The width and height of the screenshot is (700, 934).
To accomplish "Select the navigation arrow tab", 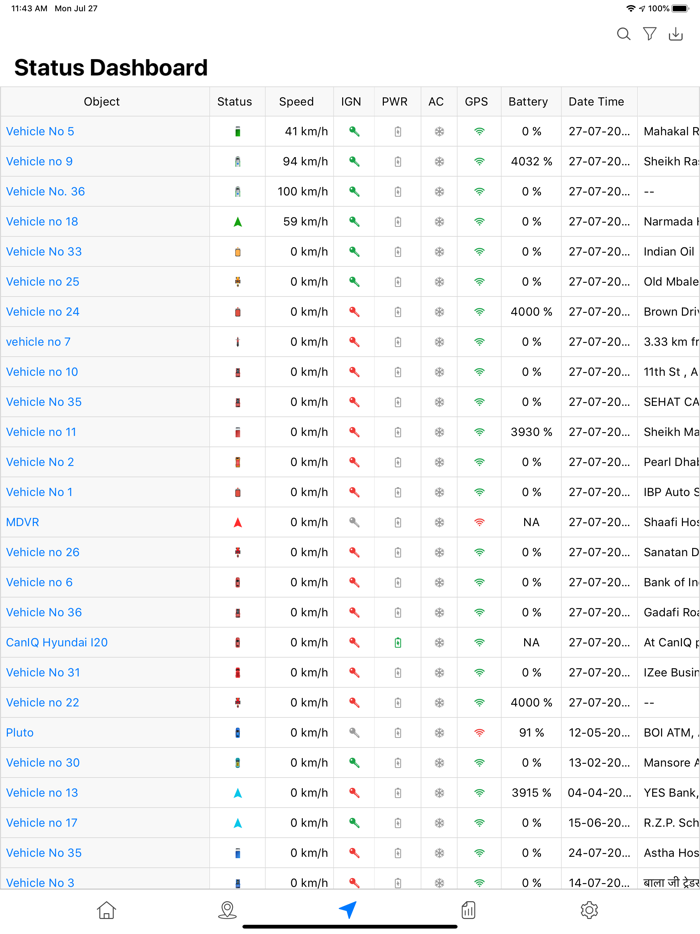I will (x=348, y=909).
